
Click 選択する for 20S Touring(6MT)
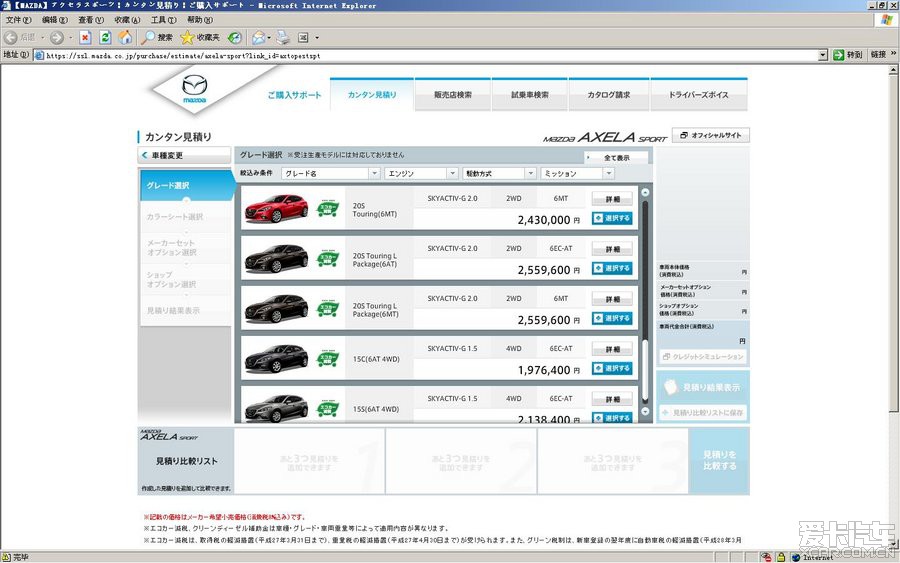pyautogui.click(x=612, y=218)
